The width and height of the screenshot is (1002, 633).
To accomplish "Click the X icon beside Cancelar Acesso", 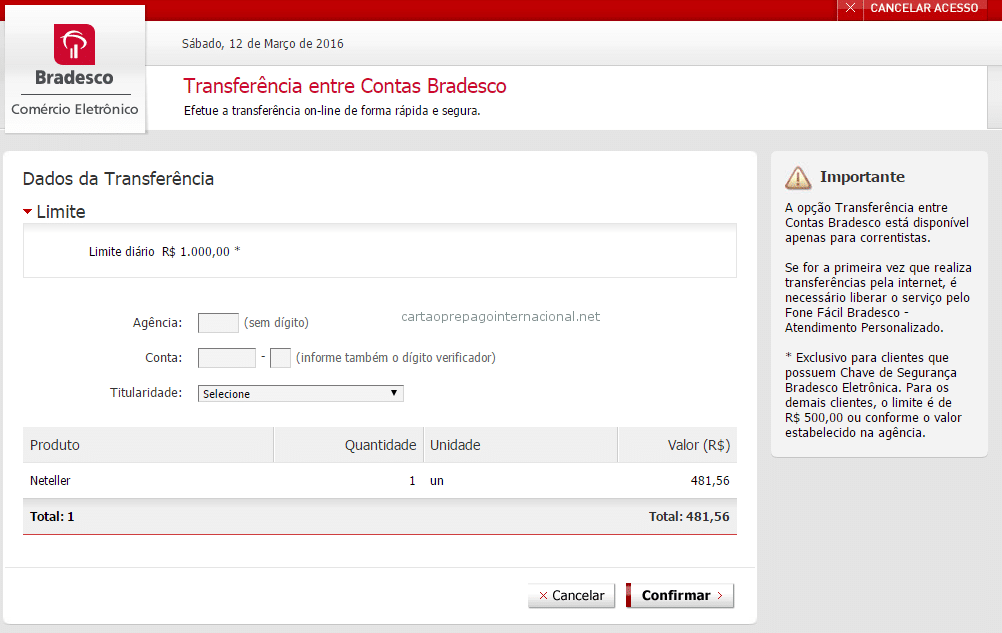I will pos(850,8).
